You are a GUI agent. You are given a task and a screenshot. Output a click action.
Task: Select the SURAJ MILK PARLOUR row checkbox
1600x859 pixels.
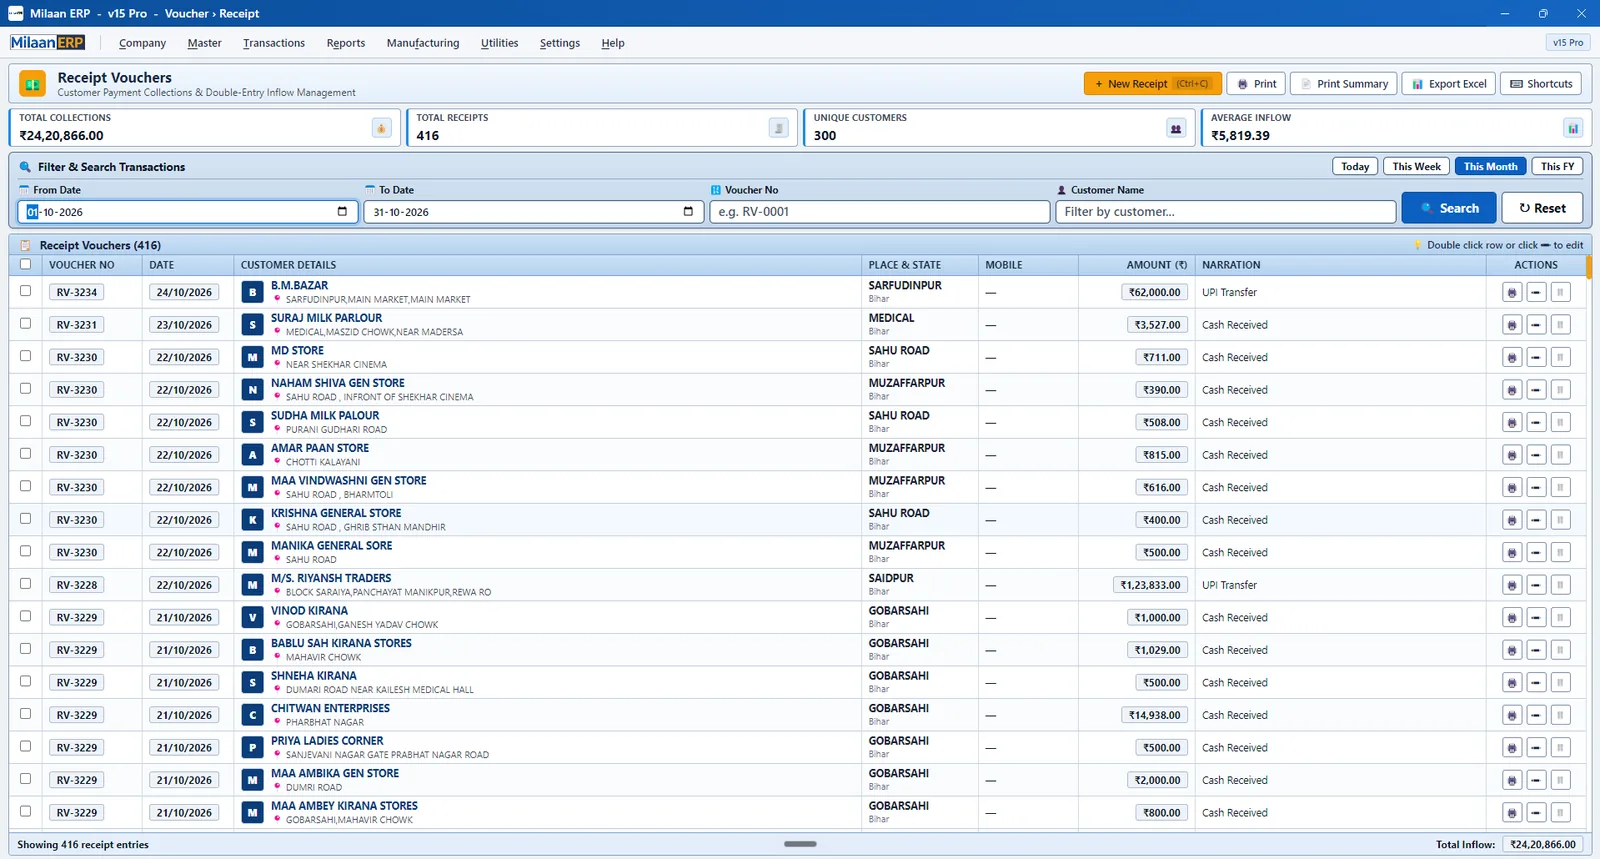(26, 324)
